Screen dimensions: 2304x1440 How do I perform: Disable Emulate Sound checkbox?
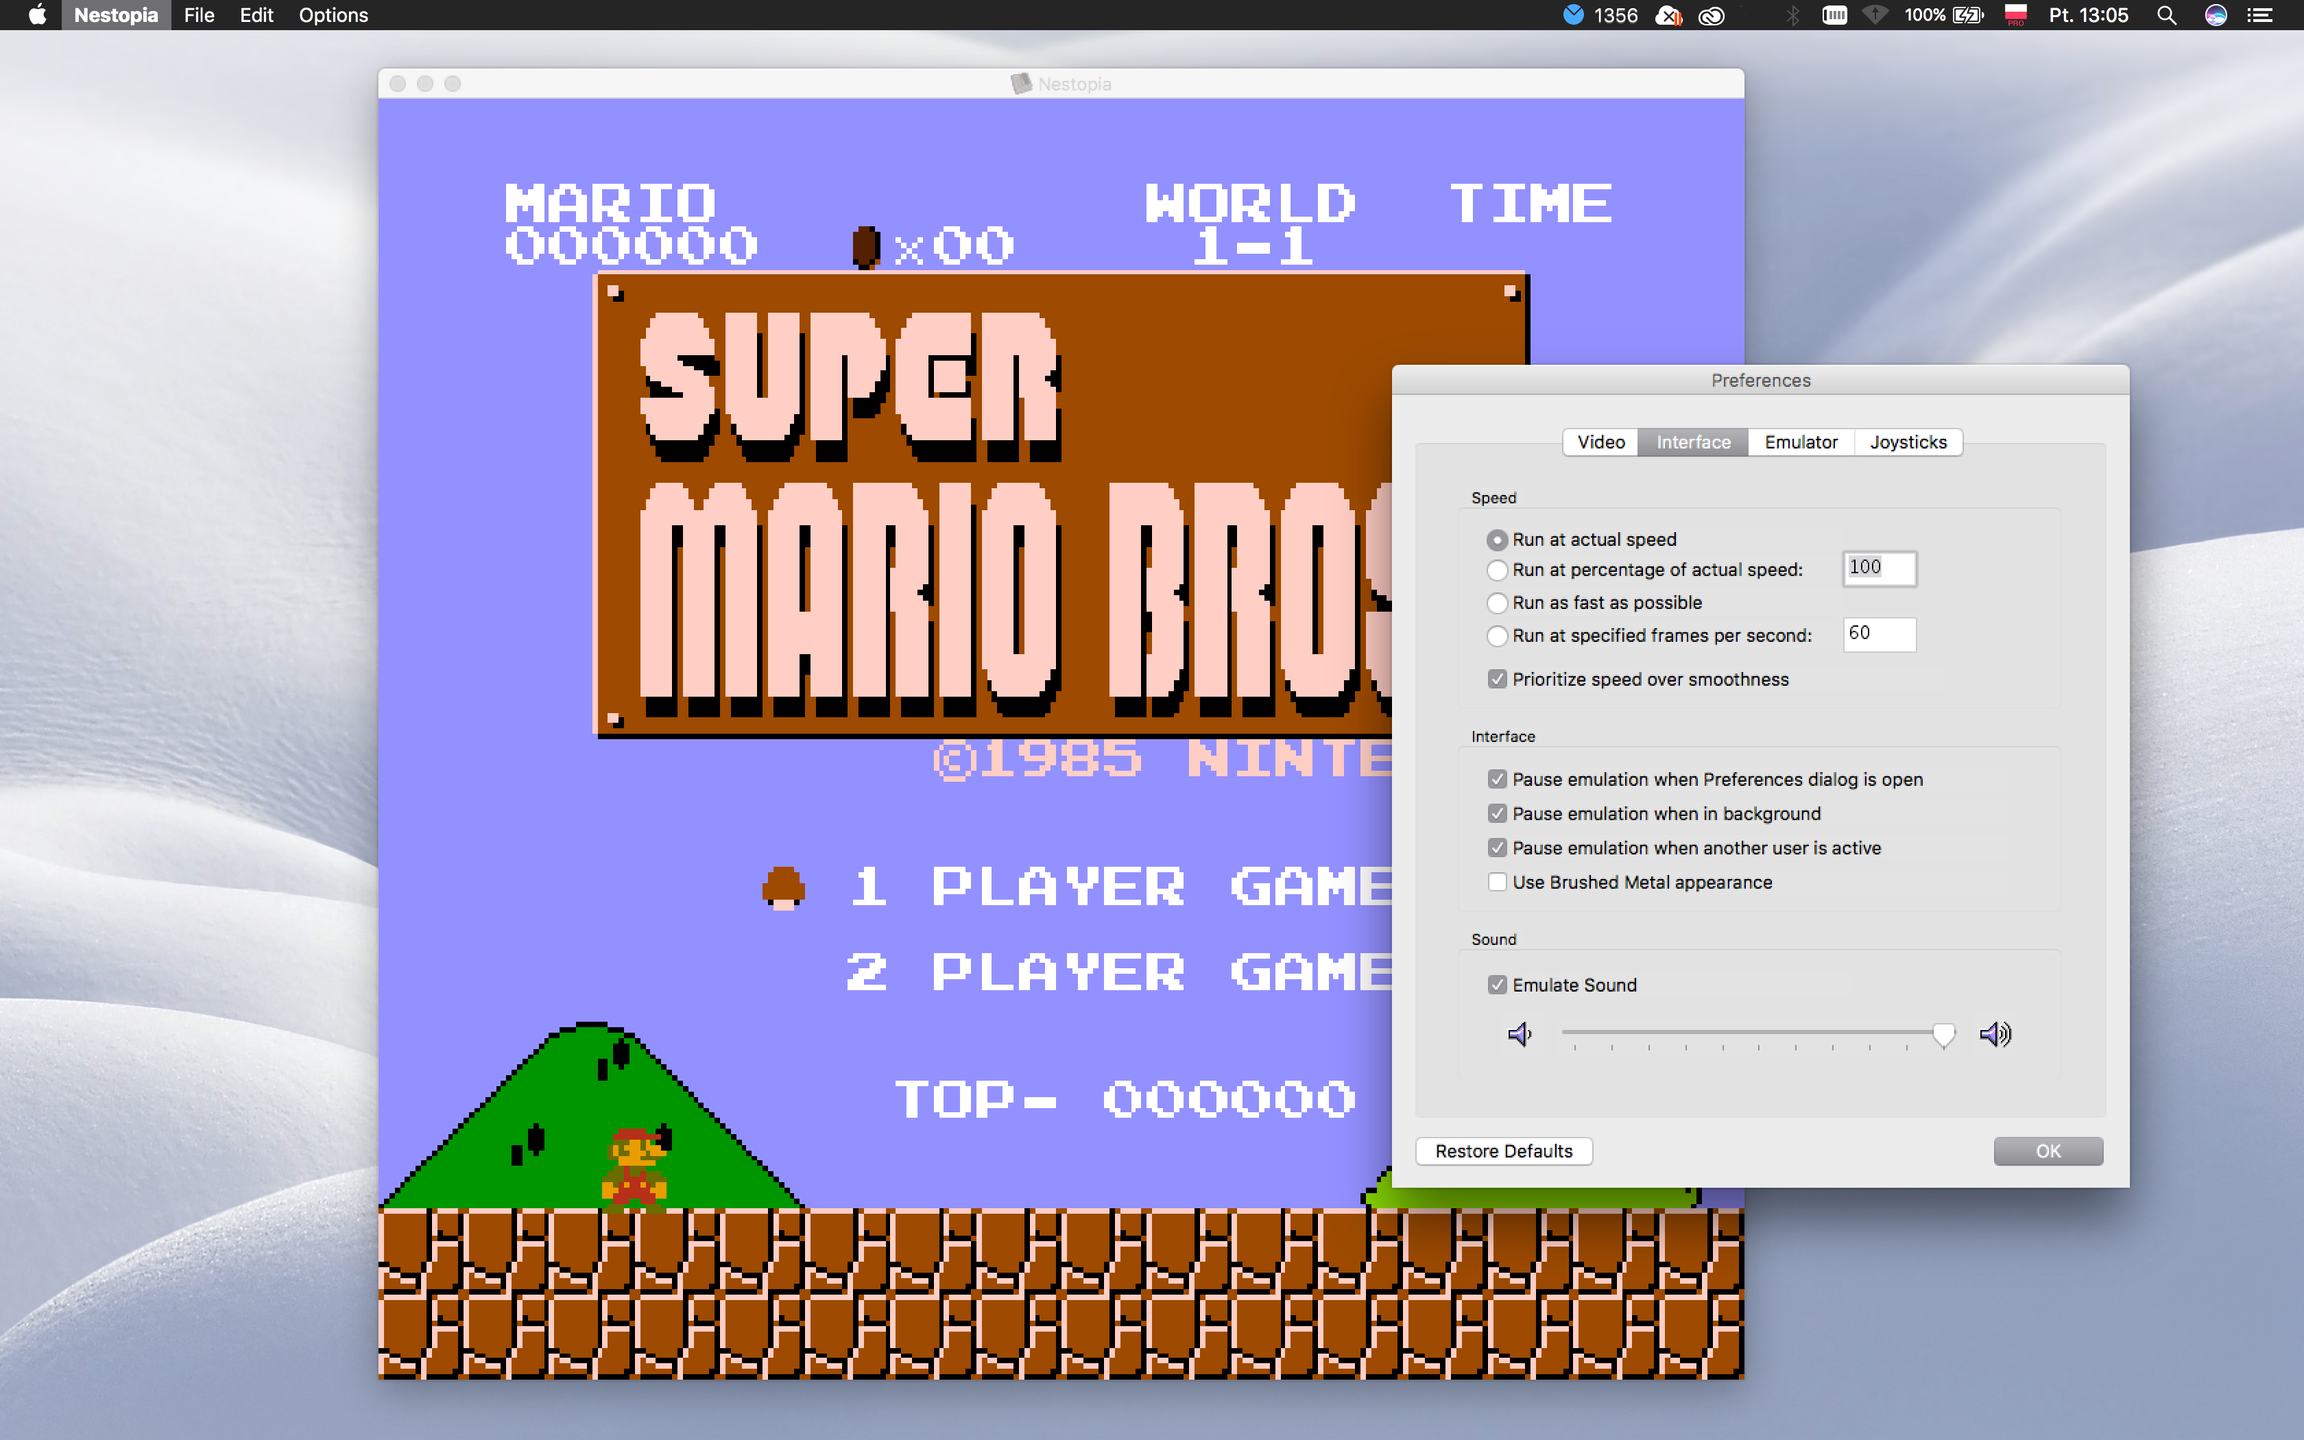pyautogui.click(x=1497, y=985)
